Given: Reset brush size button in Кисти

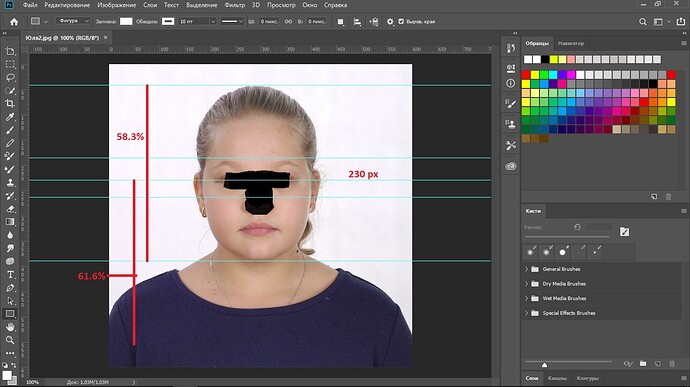Looking at the screenshot, I should click(x=577, y=227).
